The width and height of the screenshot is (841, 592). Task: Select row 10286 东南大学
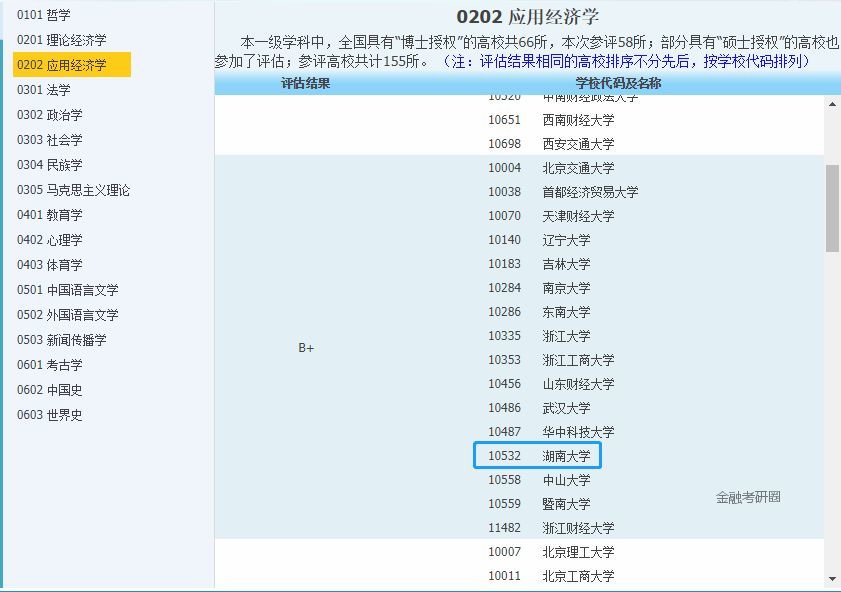coord(539,312)
